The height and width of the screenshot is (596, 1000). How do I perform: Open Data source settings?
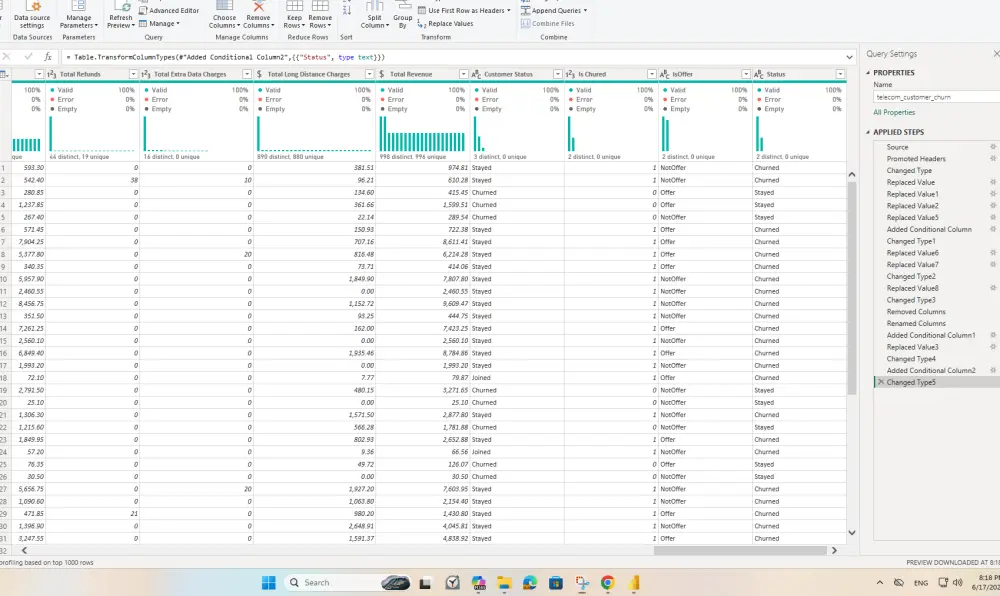tap(32, 15)
